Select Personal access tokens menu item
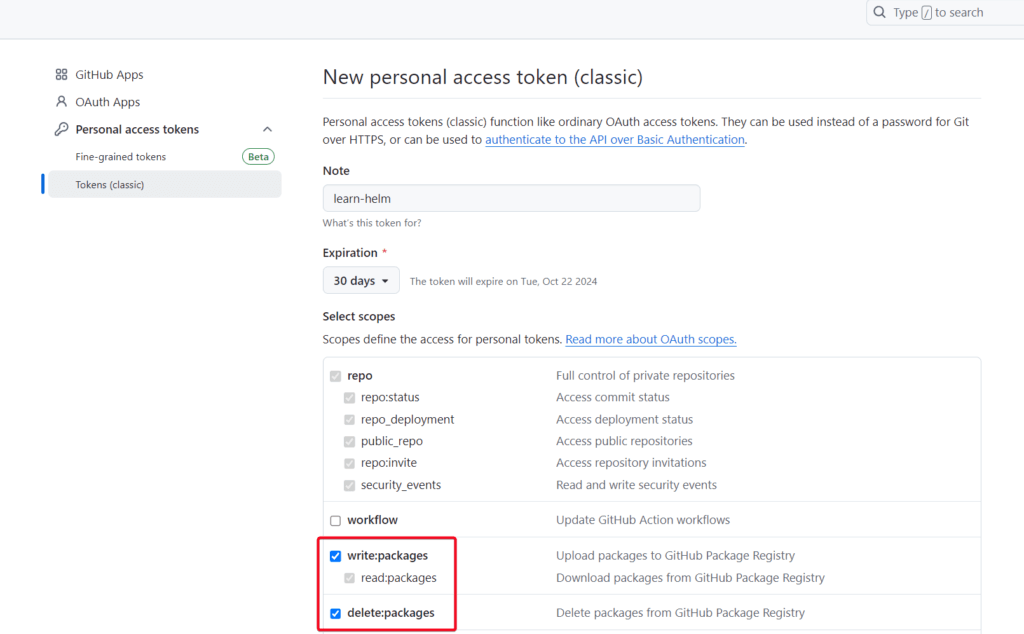This screenshot has height=634, width=1024. click(x=137, y=129)
